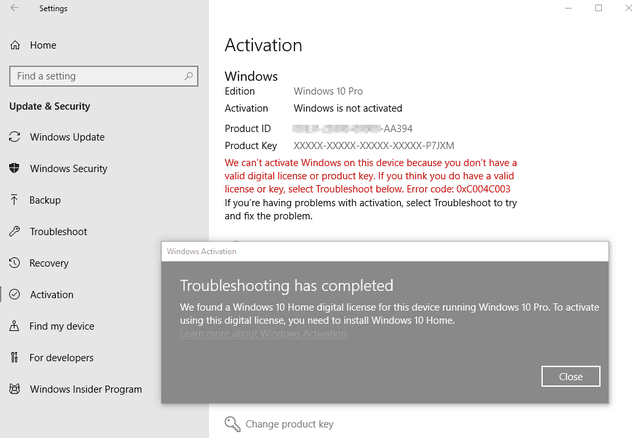Click the product key ending P7JXM
Image resolution: width=640 pixels, height=438 pixels.
(x=374, y=146)
